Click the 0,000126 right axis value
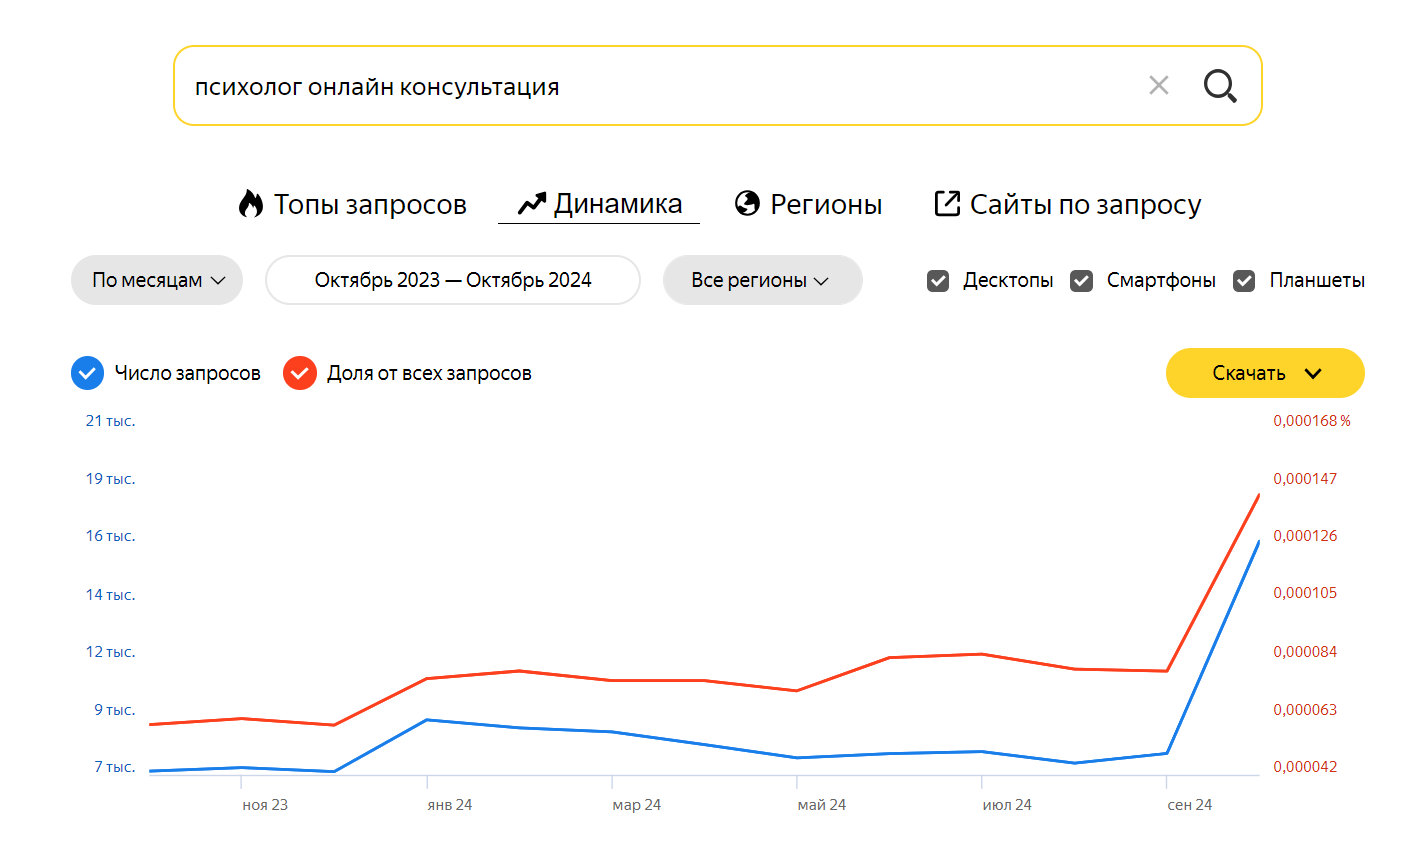Screen dimensions: 1420x849 click(1305, 536)
